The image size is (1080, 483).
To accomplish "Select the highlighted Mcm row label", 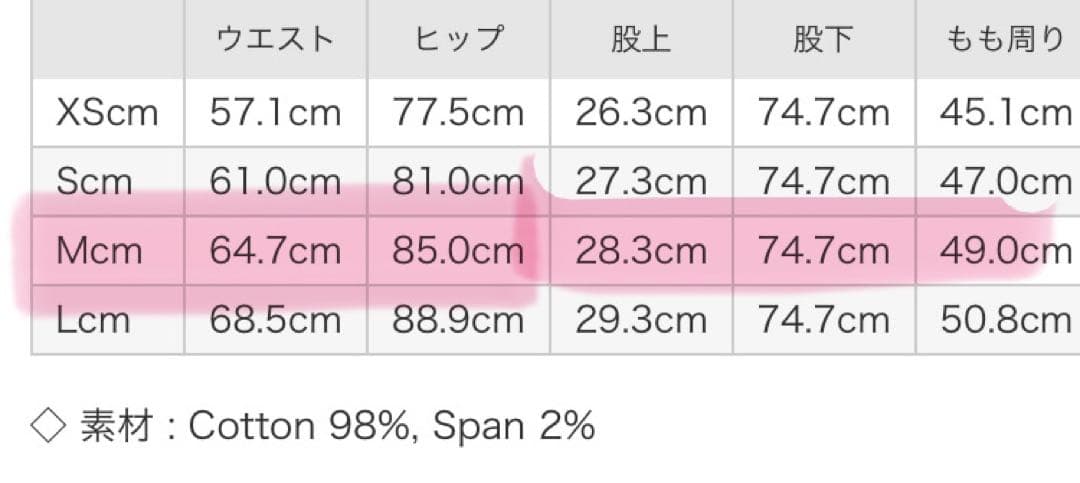I will pos(99,250).
